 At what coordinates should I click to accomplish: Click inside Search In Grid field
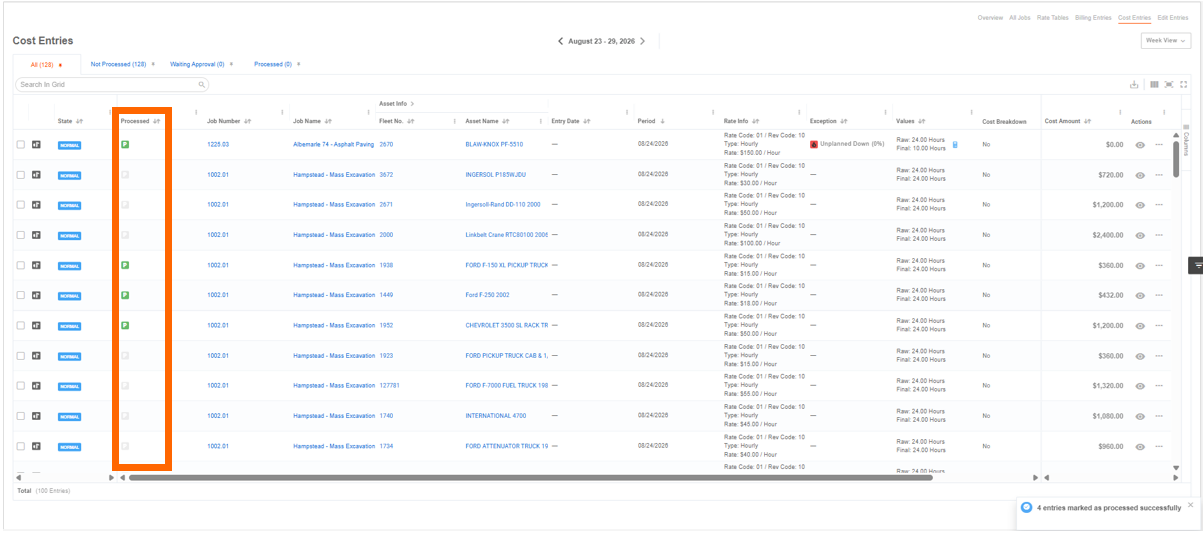(112, 85)
